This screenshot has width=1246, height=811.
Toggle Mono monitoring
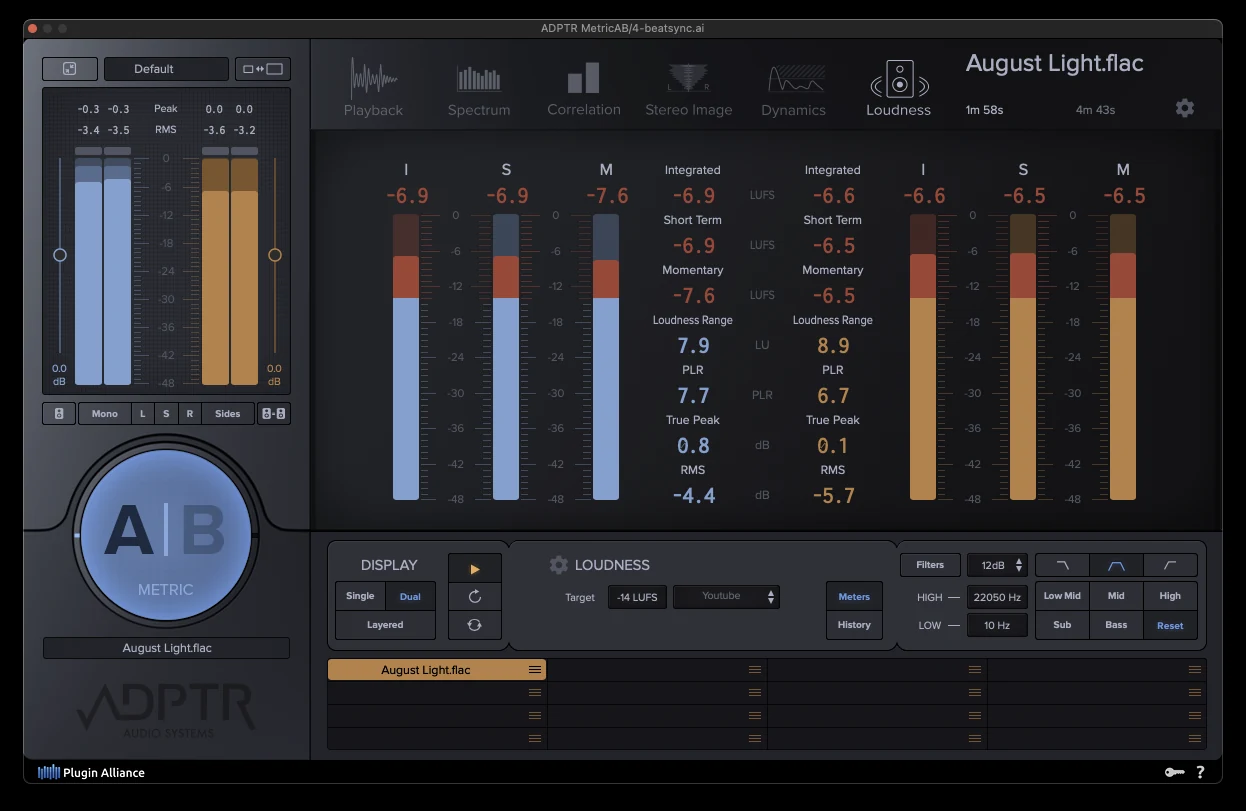point(104,413)
